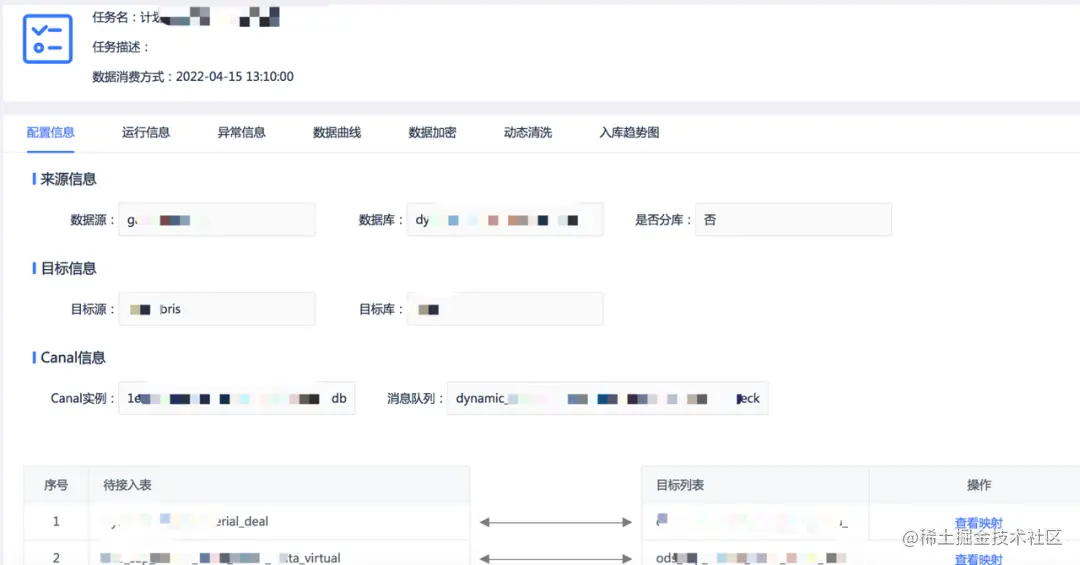Switch to the 数据曲线 tab
The width and height of the screenshot is (1080, 565).
coord(337,132)
